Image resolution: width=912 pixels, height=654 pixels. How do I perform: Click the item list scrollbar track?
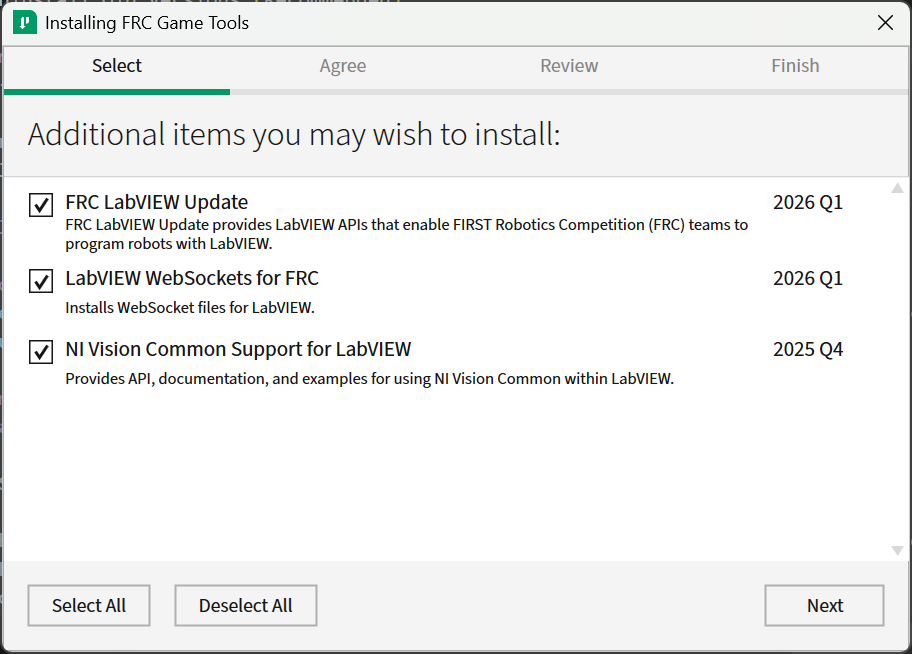point(897,370)
